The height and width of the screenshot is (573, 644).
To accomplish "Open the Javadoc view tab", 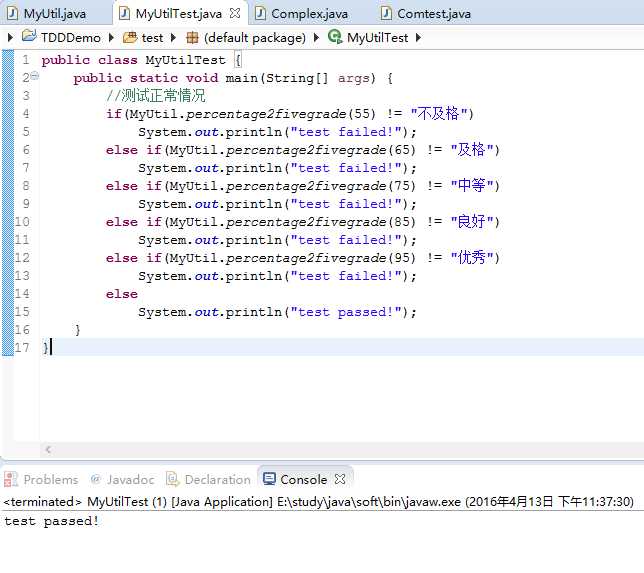I will [130, 479].
